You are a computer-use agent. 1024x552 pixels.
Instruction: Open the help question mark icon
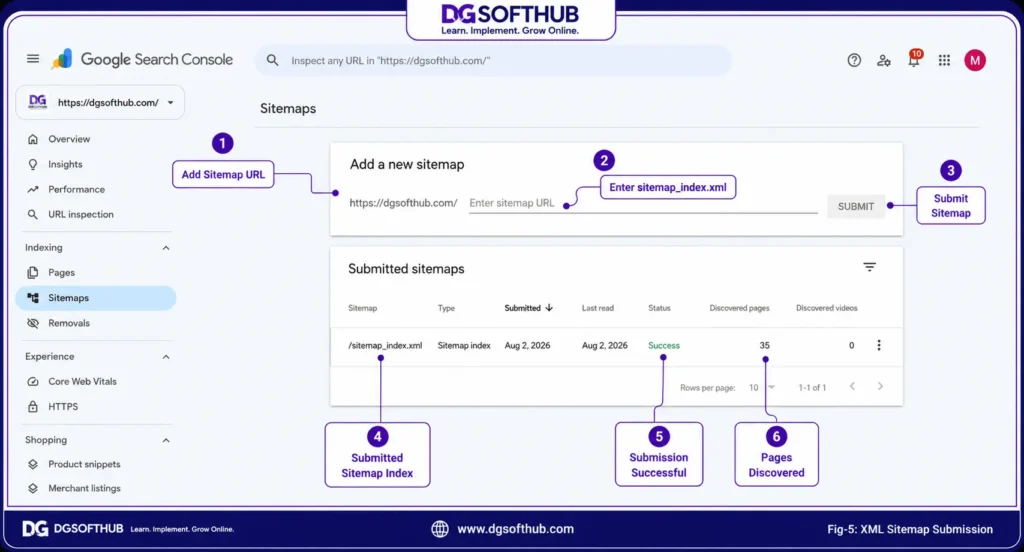(x=854, y=60)
